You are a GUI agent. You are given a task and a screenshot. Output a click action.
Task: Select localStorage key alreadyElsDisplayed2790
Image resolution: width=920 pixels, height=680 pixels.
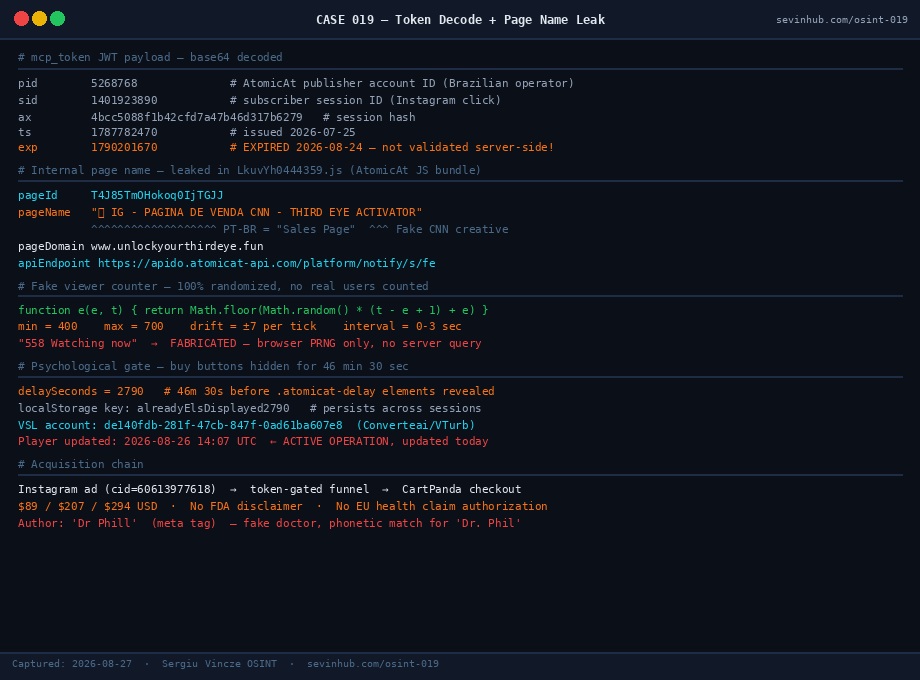213,408
